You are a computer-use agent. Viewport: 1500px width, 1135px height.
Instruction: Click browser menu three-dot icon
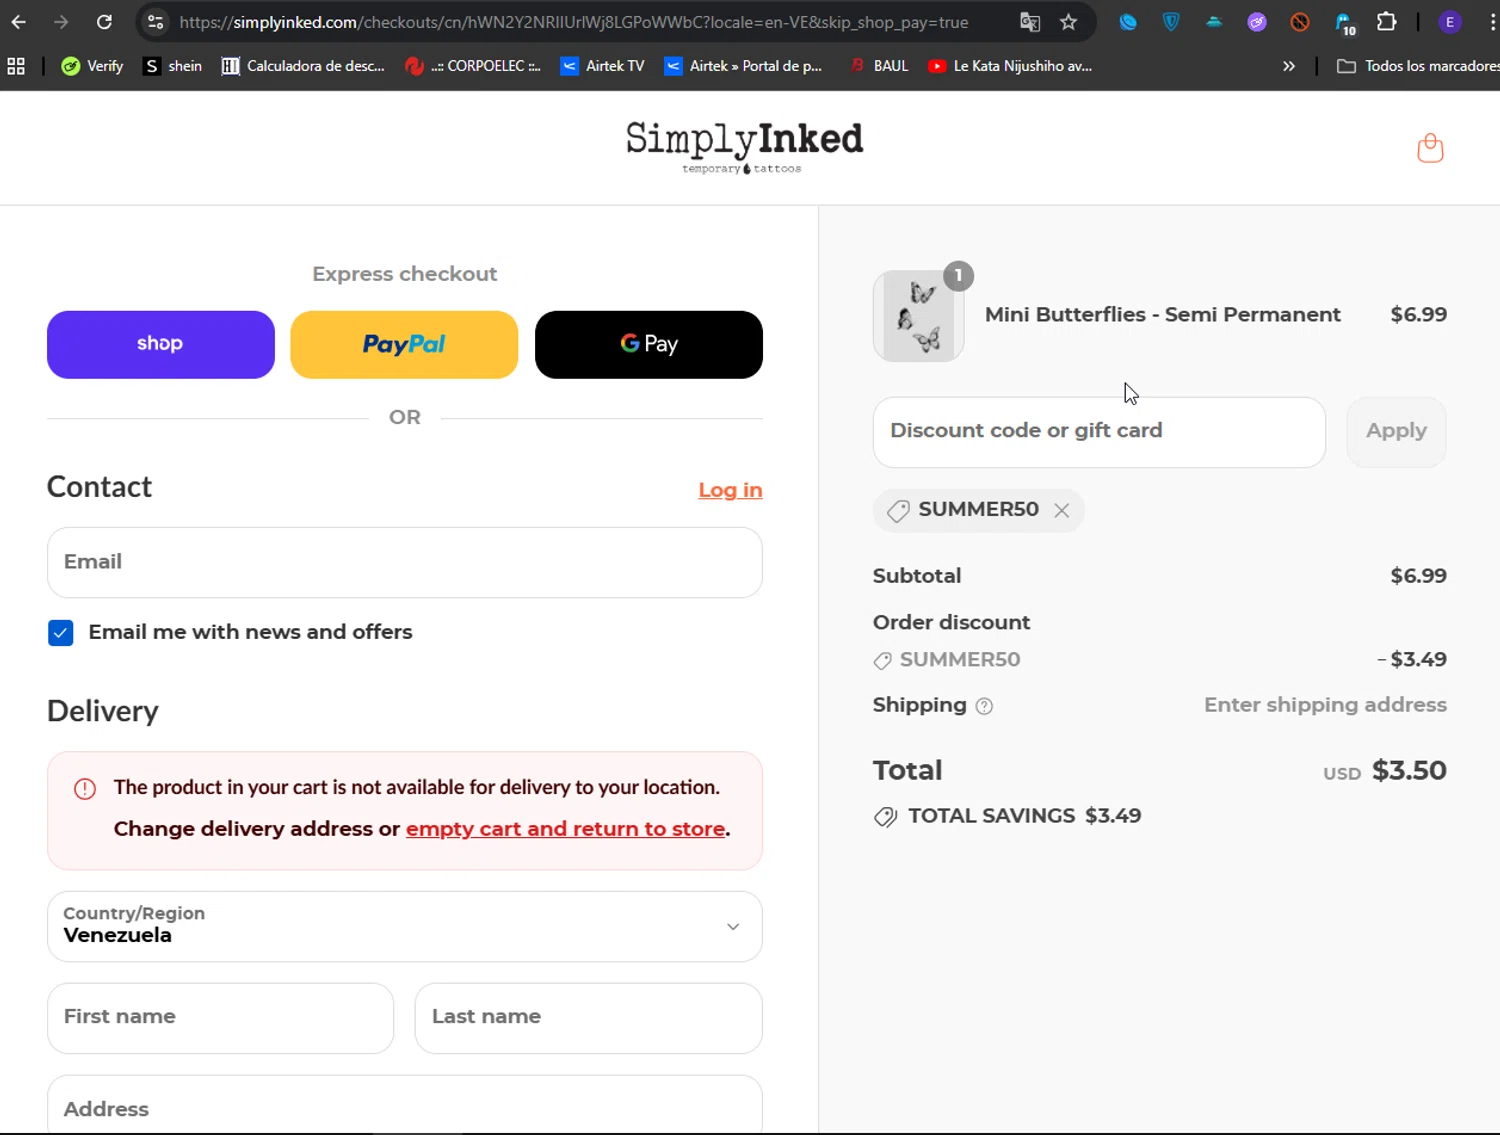pyautogui.click(x=1493, y=22)
